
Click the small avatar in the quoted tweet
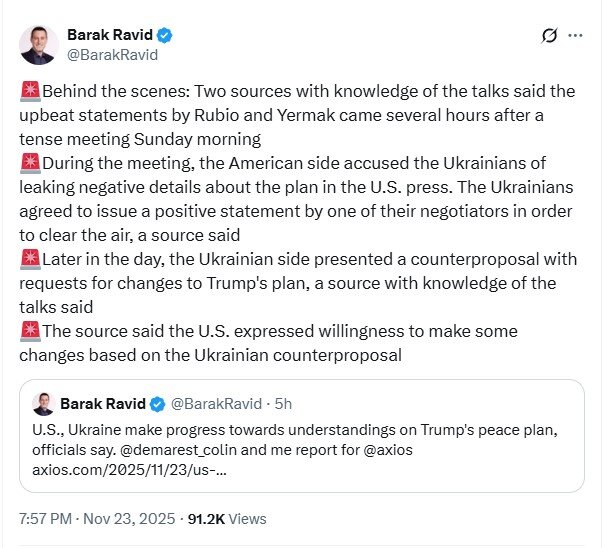[43, 404]
